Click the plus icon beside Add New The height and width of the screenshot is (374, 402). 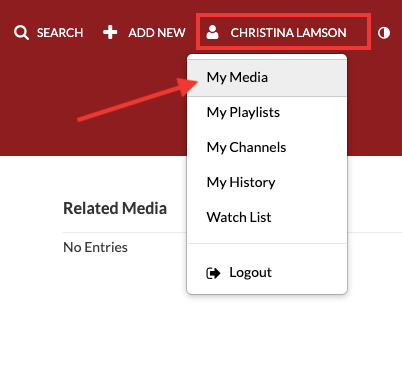coord(110,32)
